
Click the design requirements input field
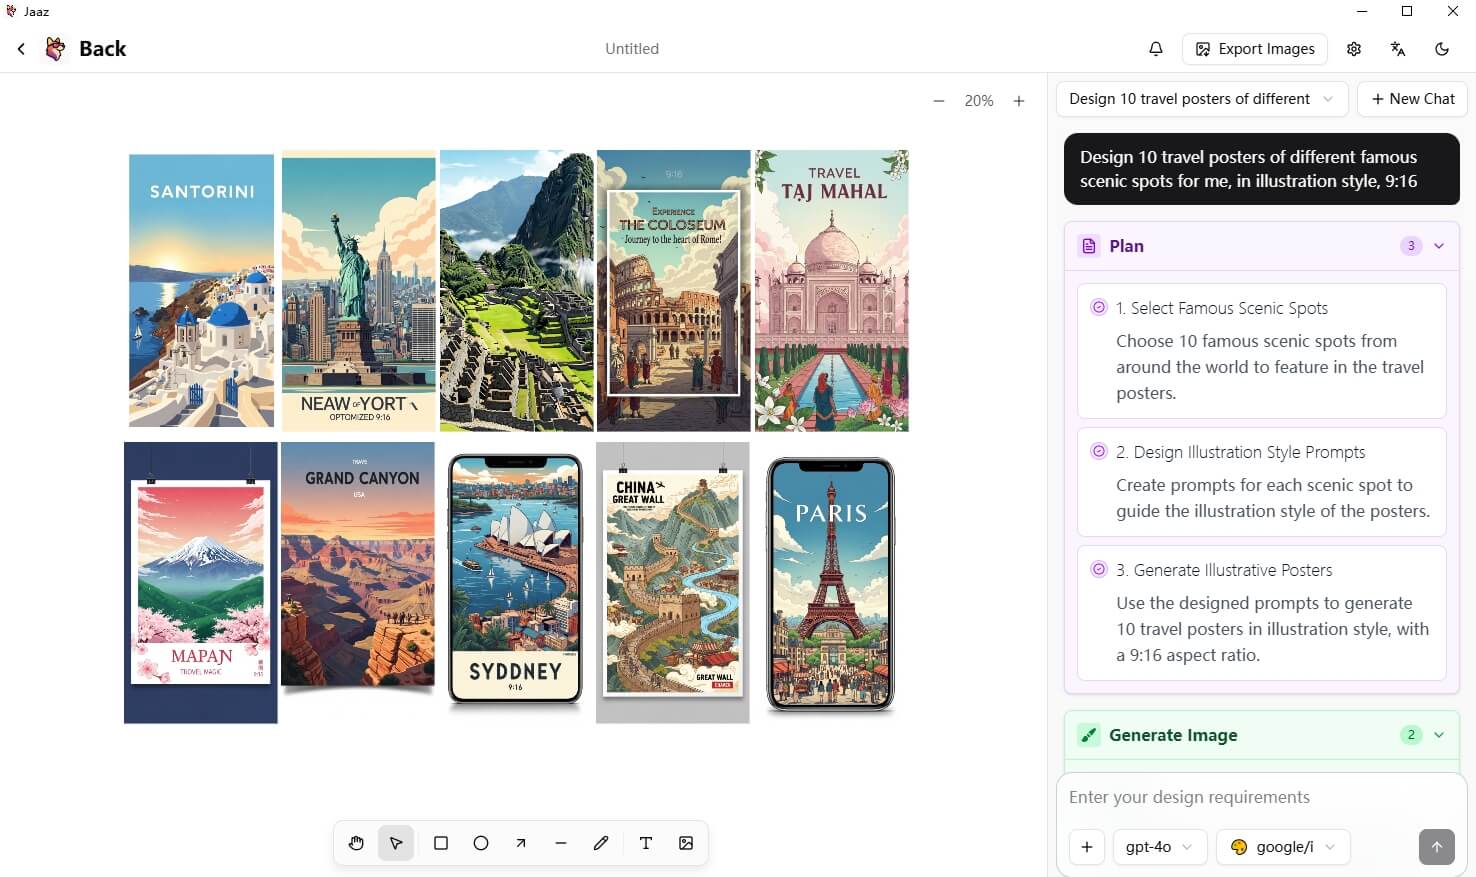[x=1261, y=797]
